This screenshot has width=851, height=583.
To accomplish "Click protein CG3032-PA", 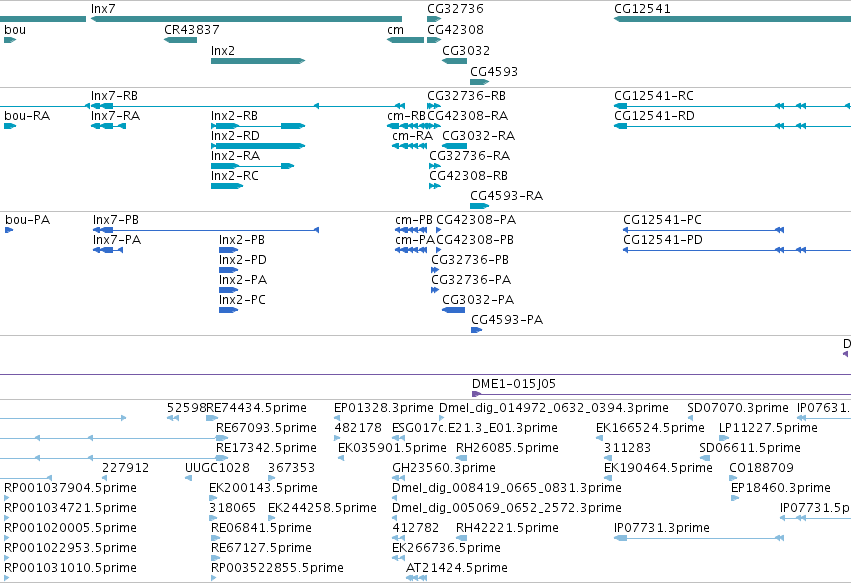I will coord(453,310).
